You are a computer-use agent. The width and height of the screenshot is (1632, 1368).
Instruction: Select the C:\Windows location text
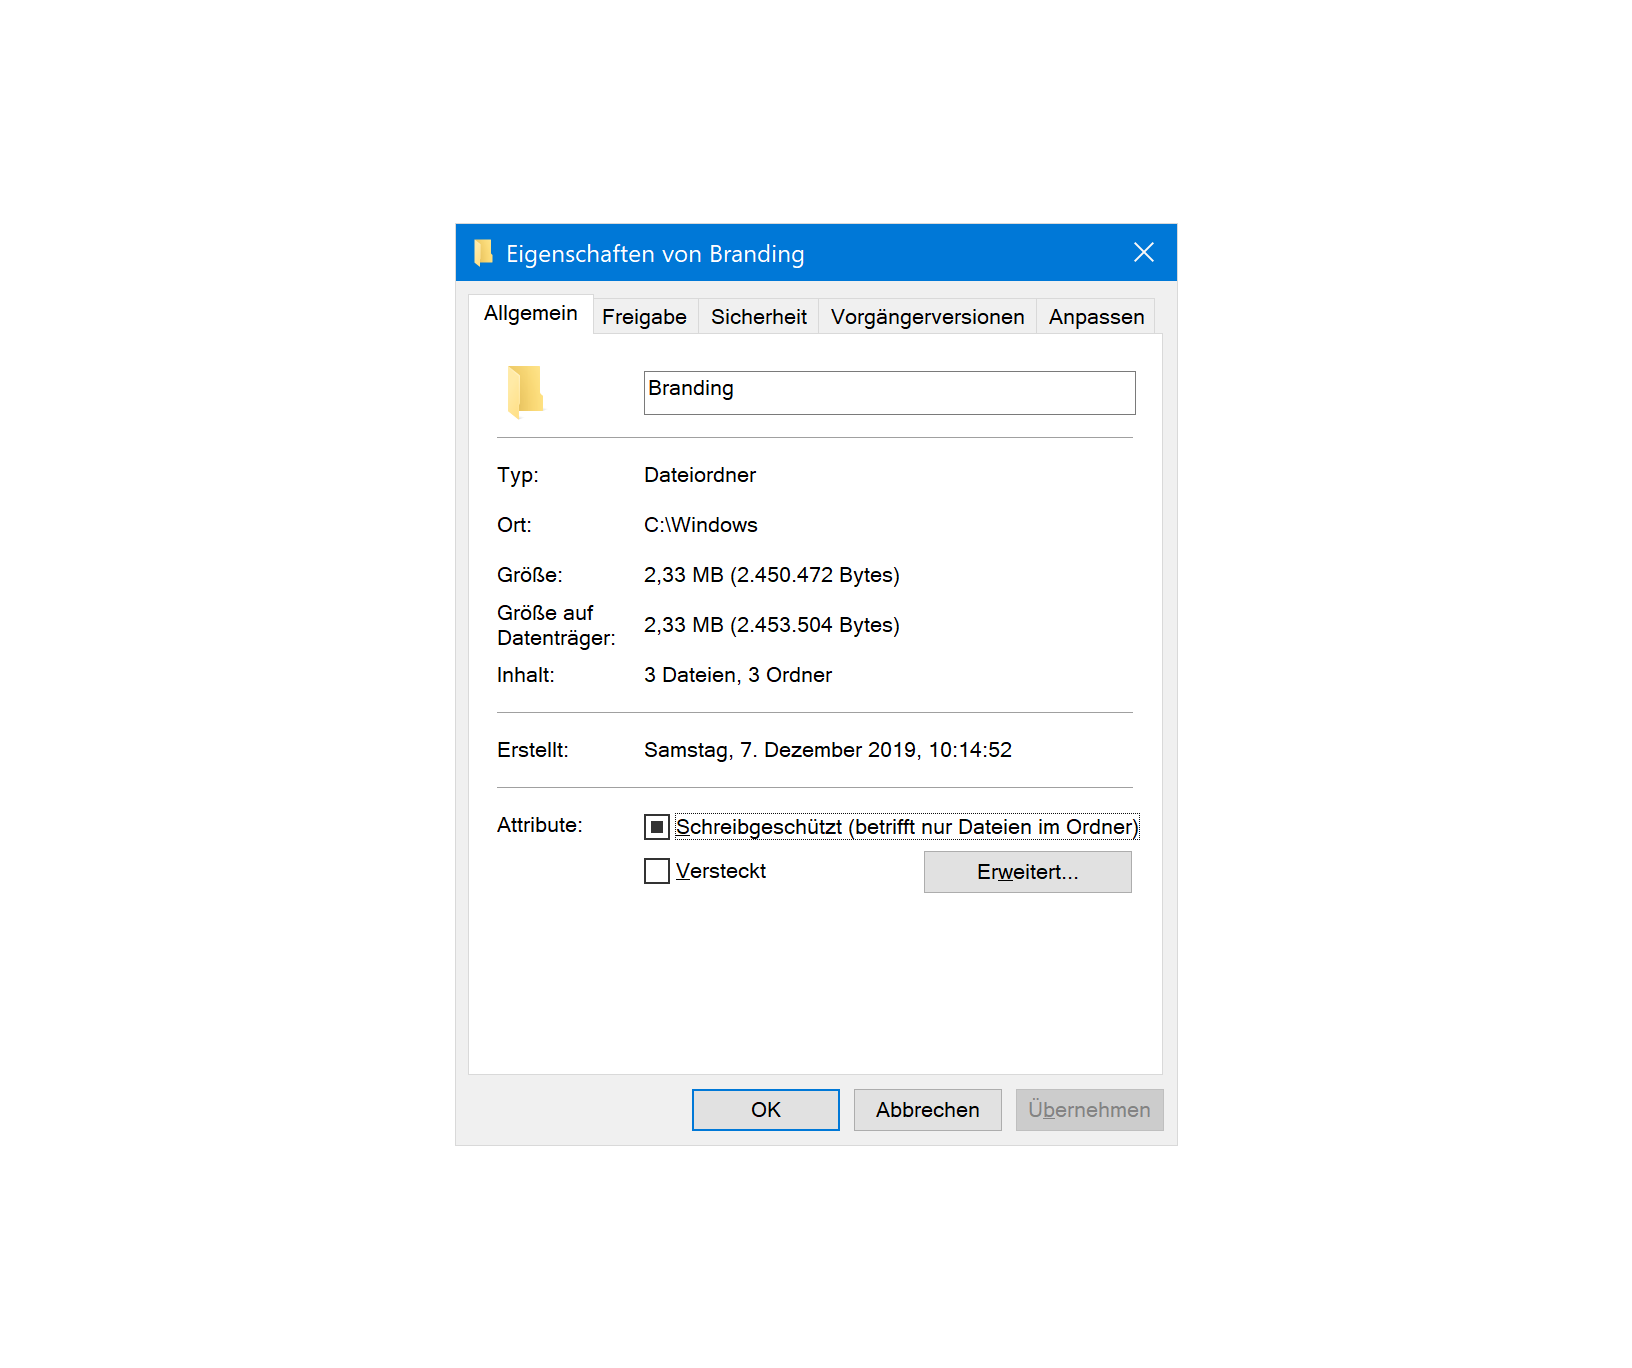[700, 524]
